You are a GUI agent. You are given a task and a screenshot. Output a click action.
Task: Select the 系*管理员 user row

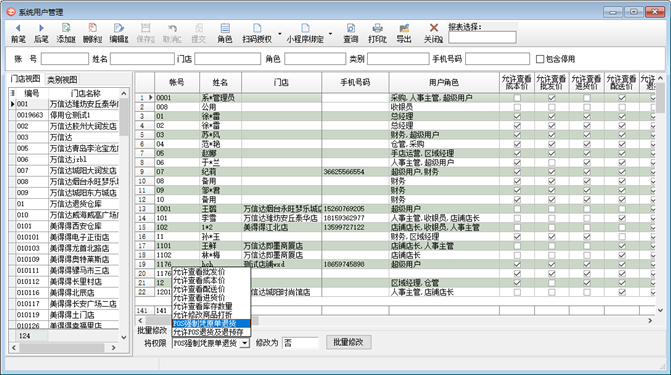coord(395,98)
